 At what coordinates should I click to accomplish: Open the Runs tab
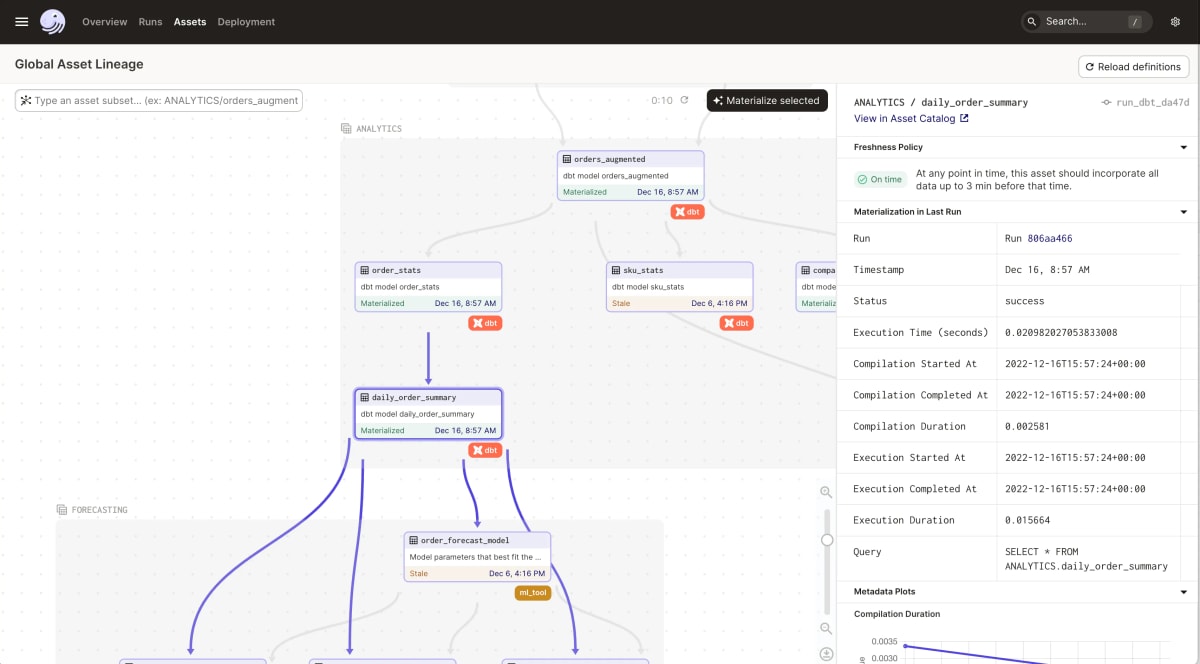click(x=150, y=21)
